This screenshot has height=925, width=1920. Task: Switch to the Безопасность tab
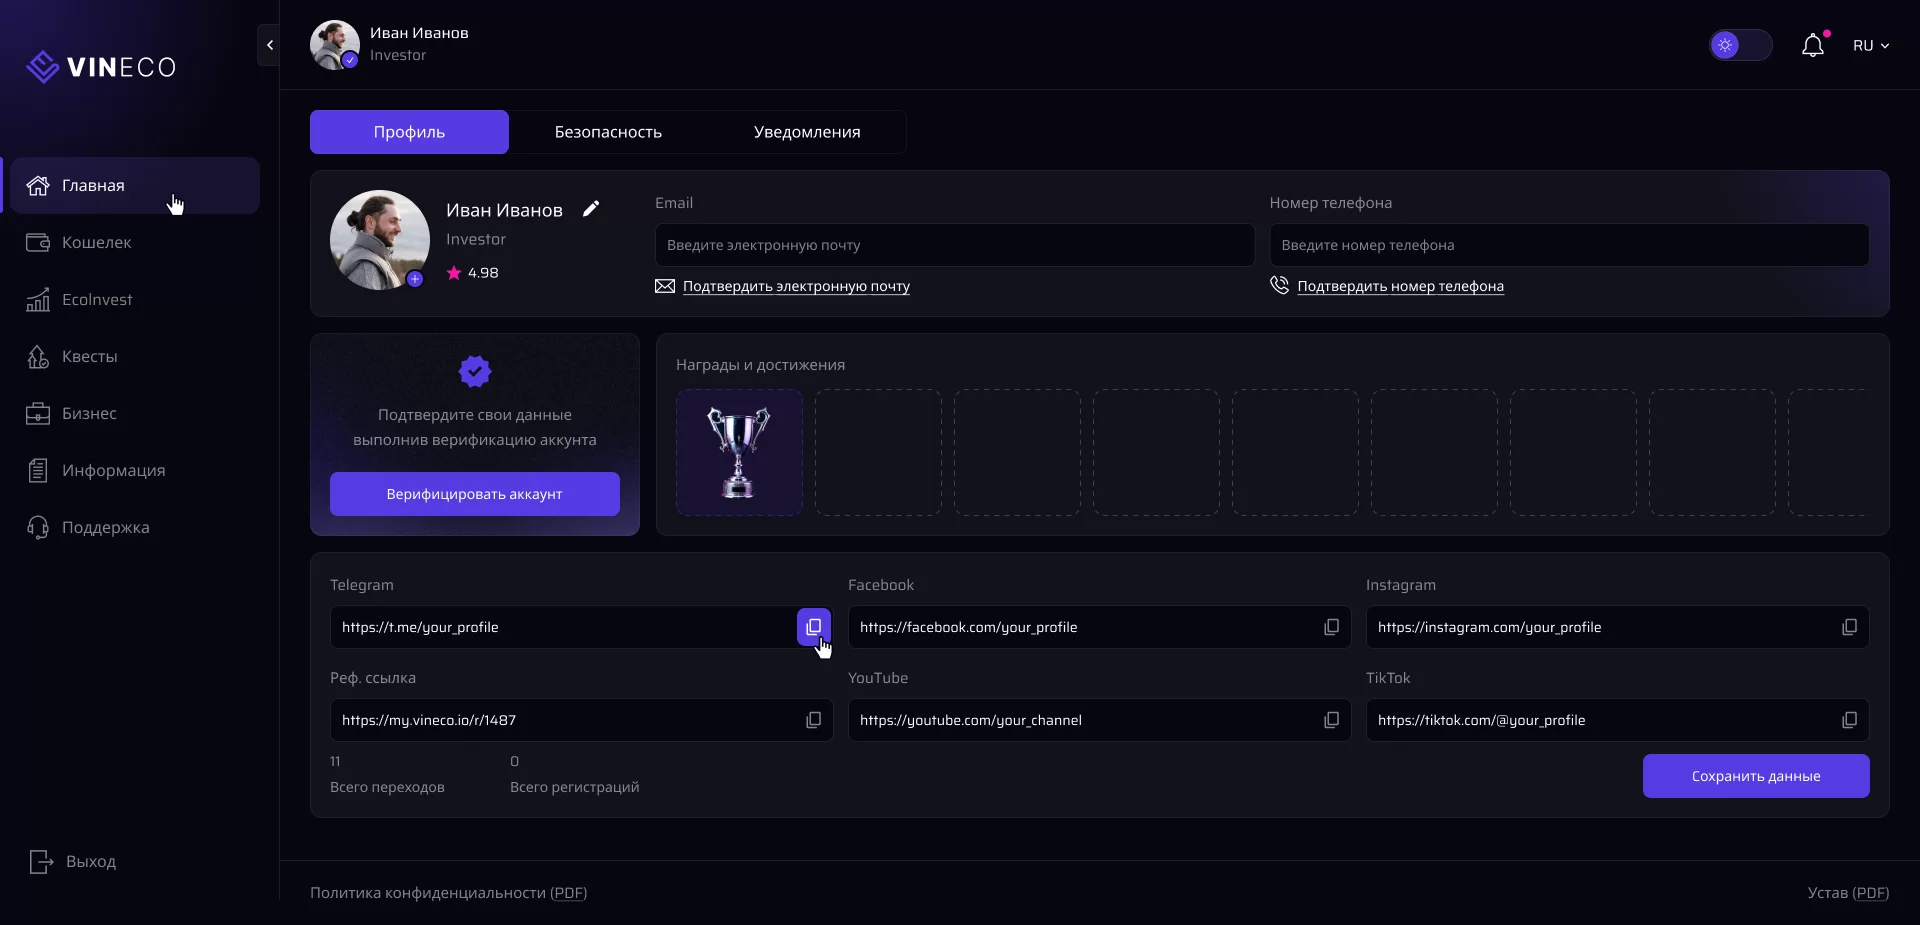pyautogui.click(x=608, y=132)
